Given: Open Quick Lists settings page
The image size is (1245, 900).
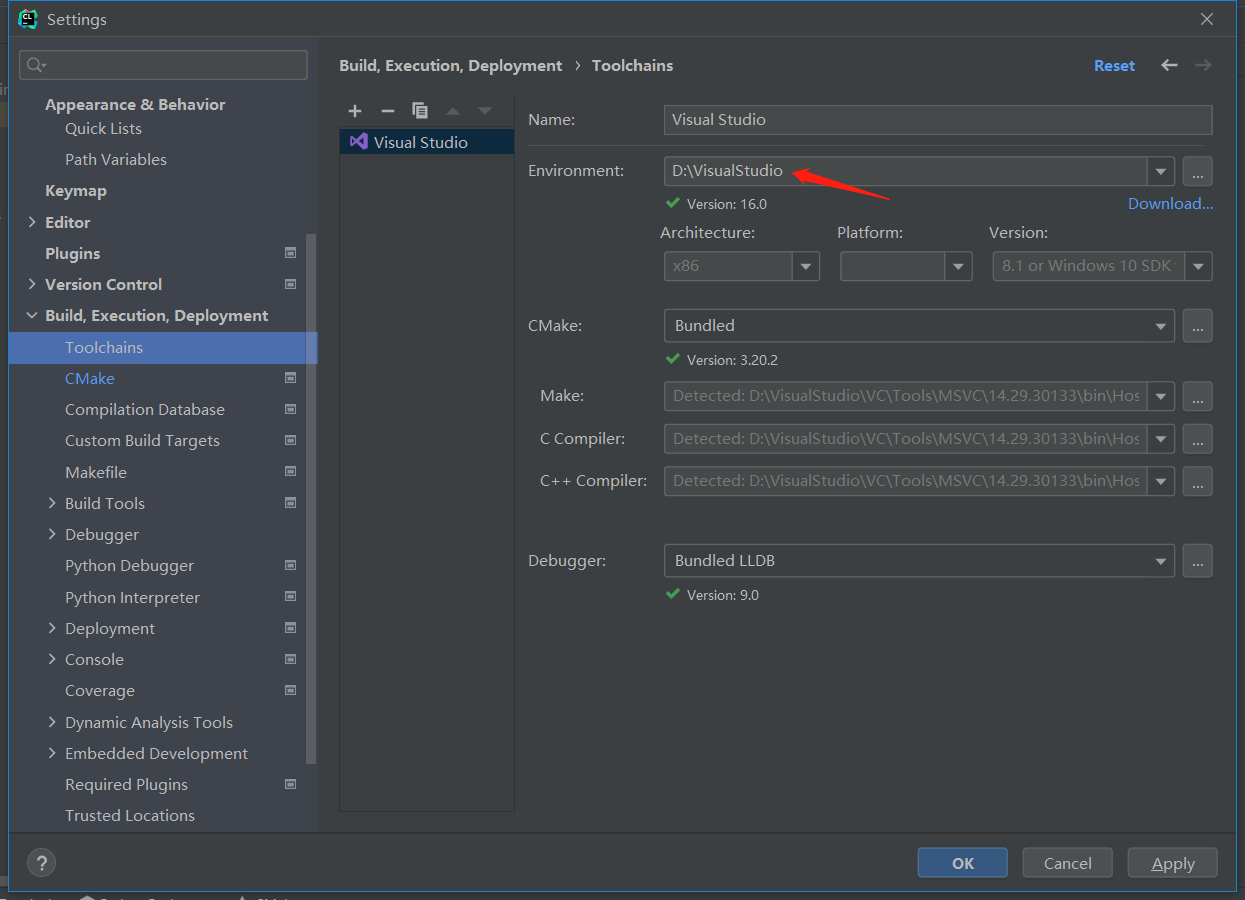Looking at the screenshot, I should [103, 128].
